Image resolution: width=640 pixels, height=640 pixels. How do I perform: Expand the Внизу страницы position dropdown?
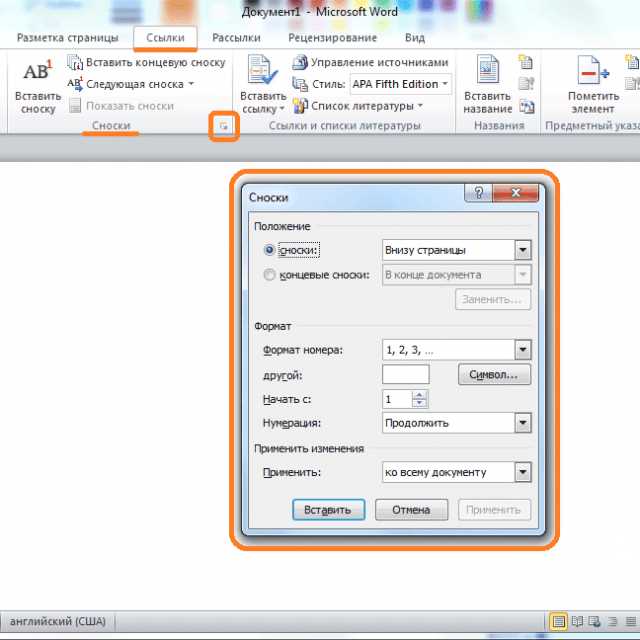[x=523, y=250]
